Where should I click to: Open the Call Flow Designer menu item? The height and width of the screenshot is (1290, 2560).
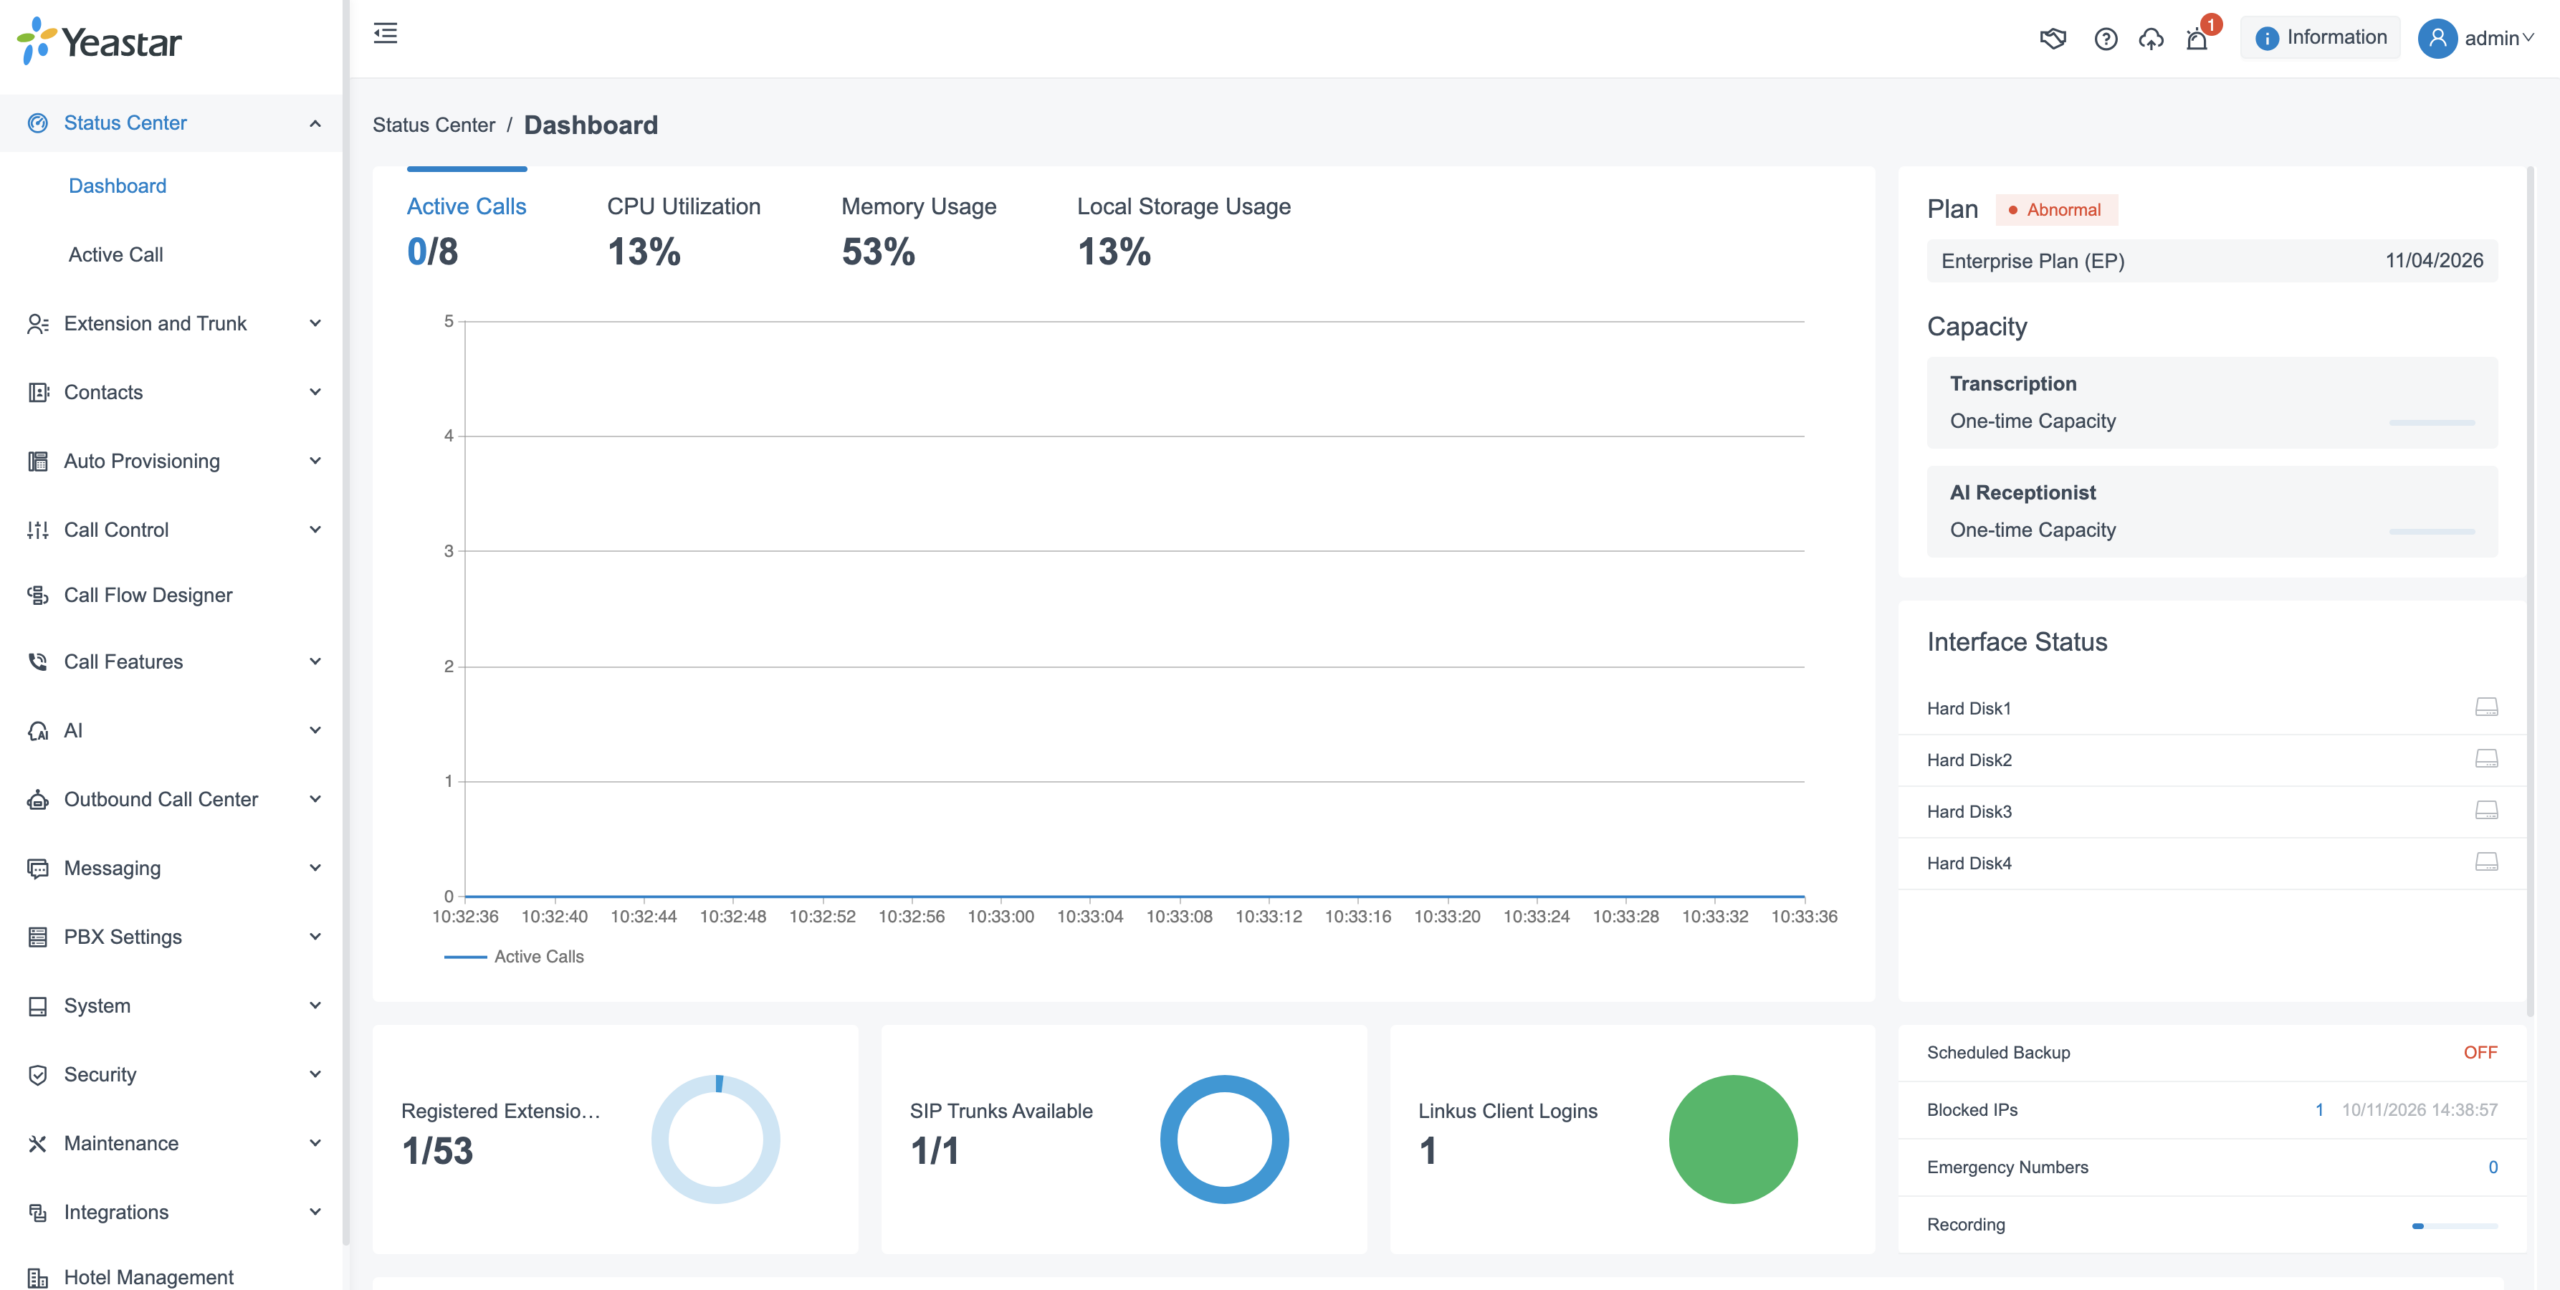point(171,595)
